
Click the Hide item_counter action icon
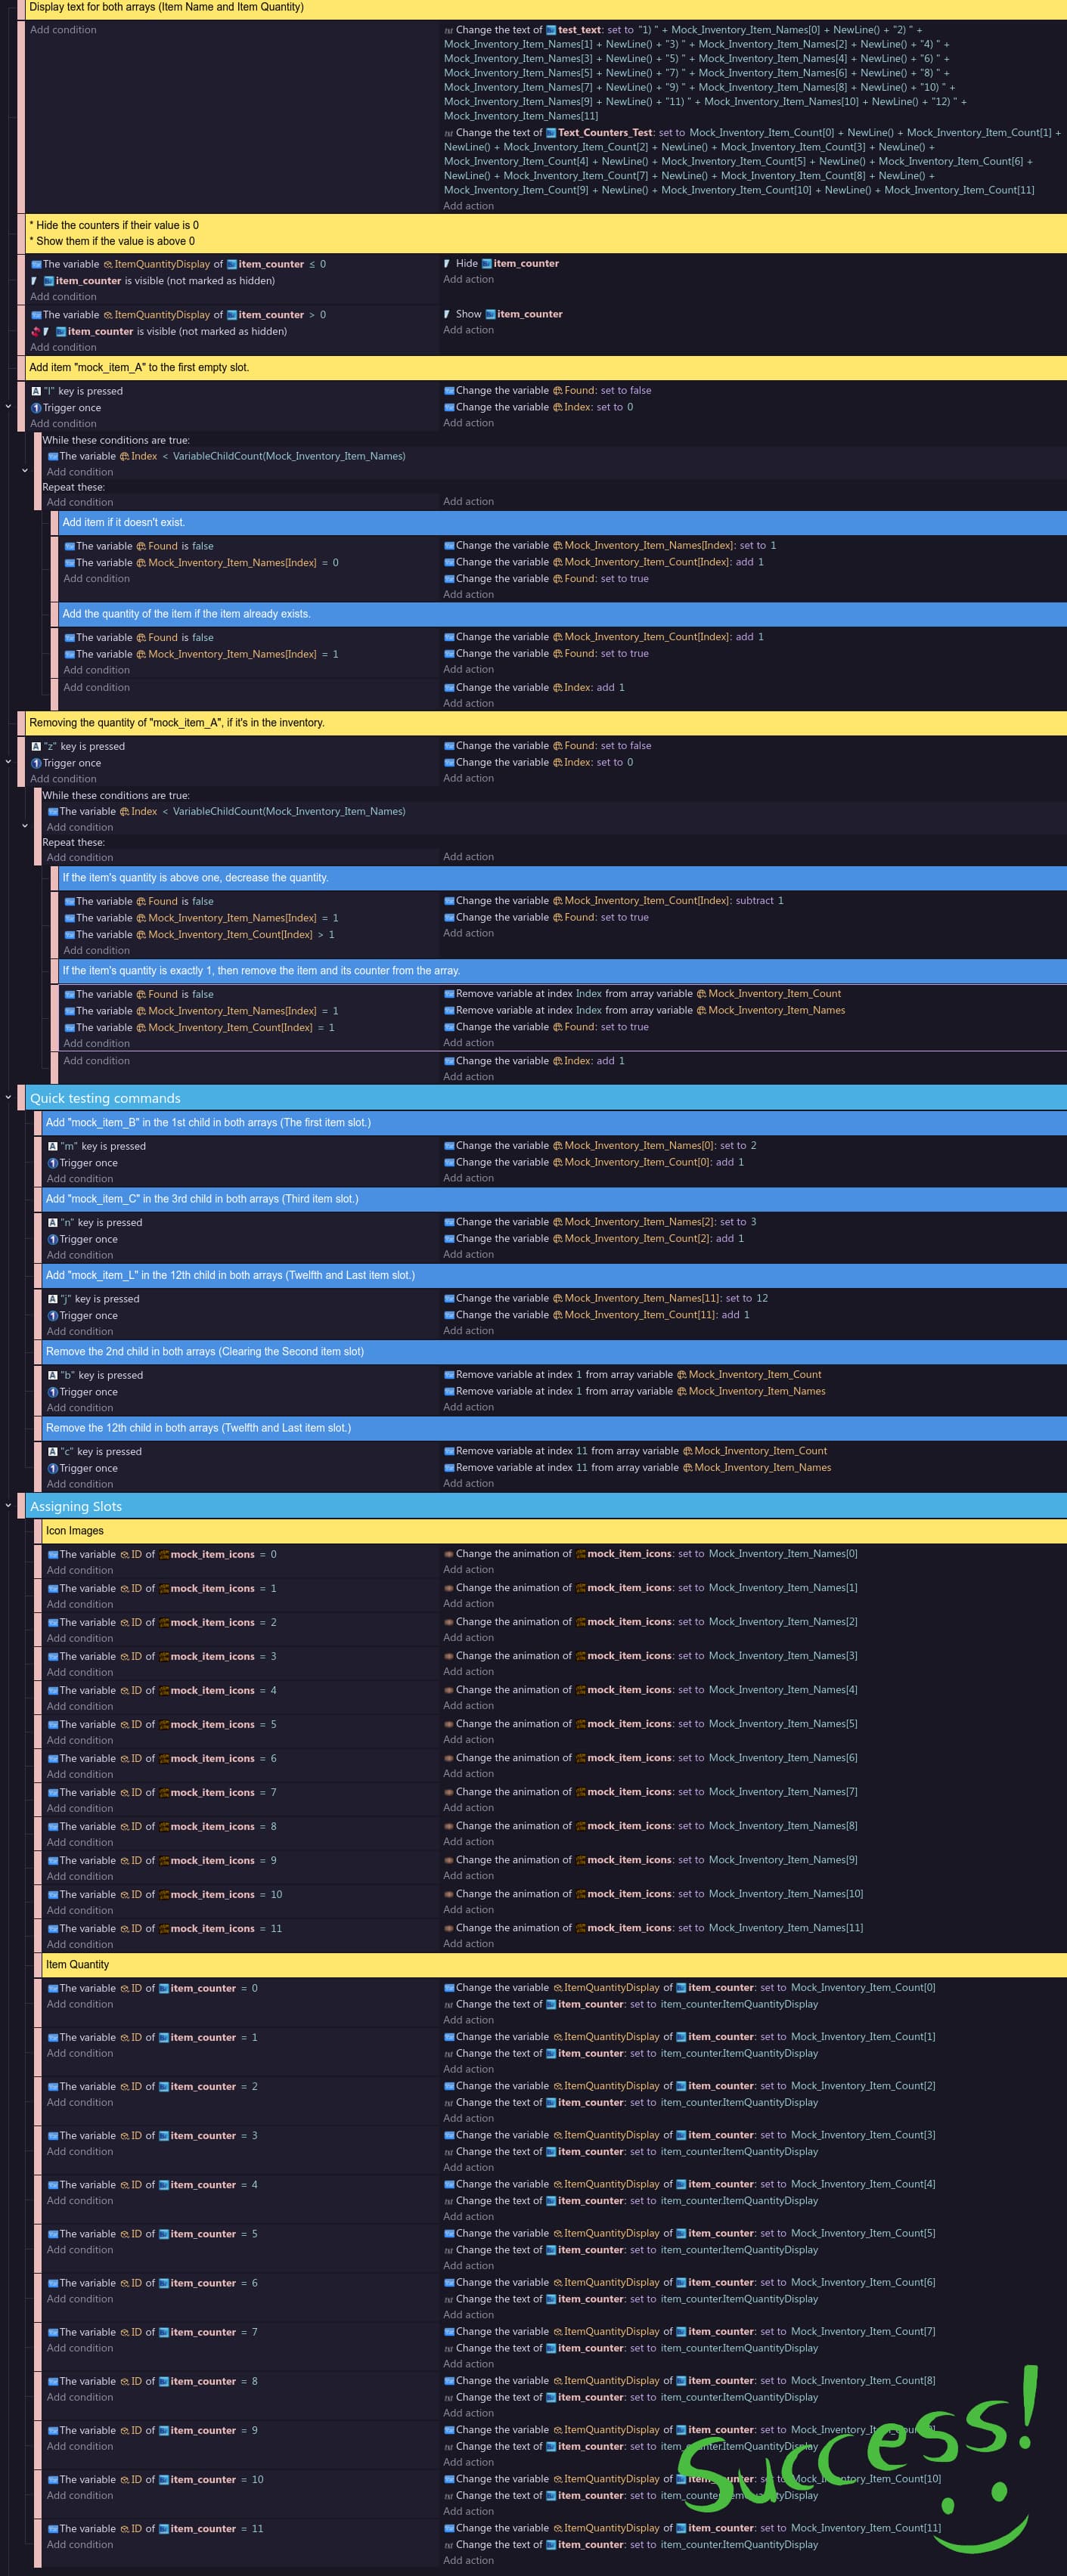click(448, 264)
